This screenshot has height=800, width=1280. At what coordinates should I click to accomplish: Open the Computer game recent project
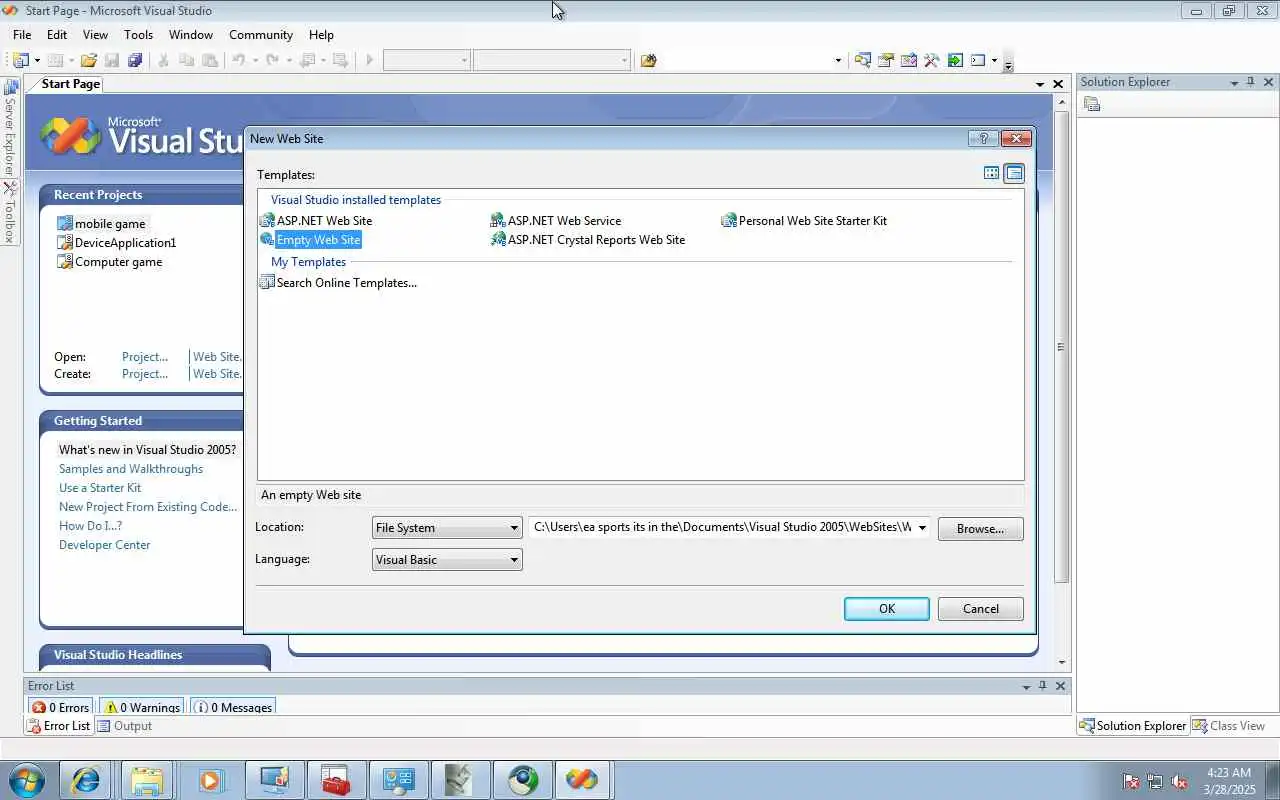pyautogui.click(x=109, y=262)
